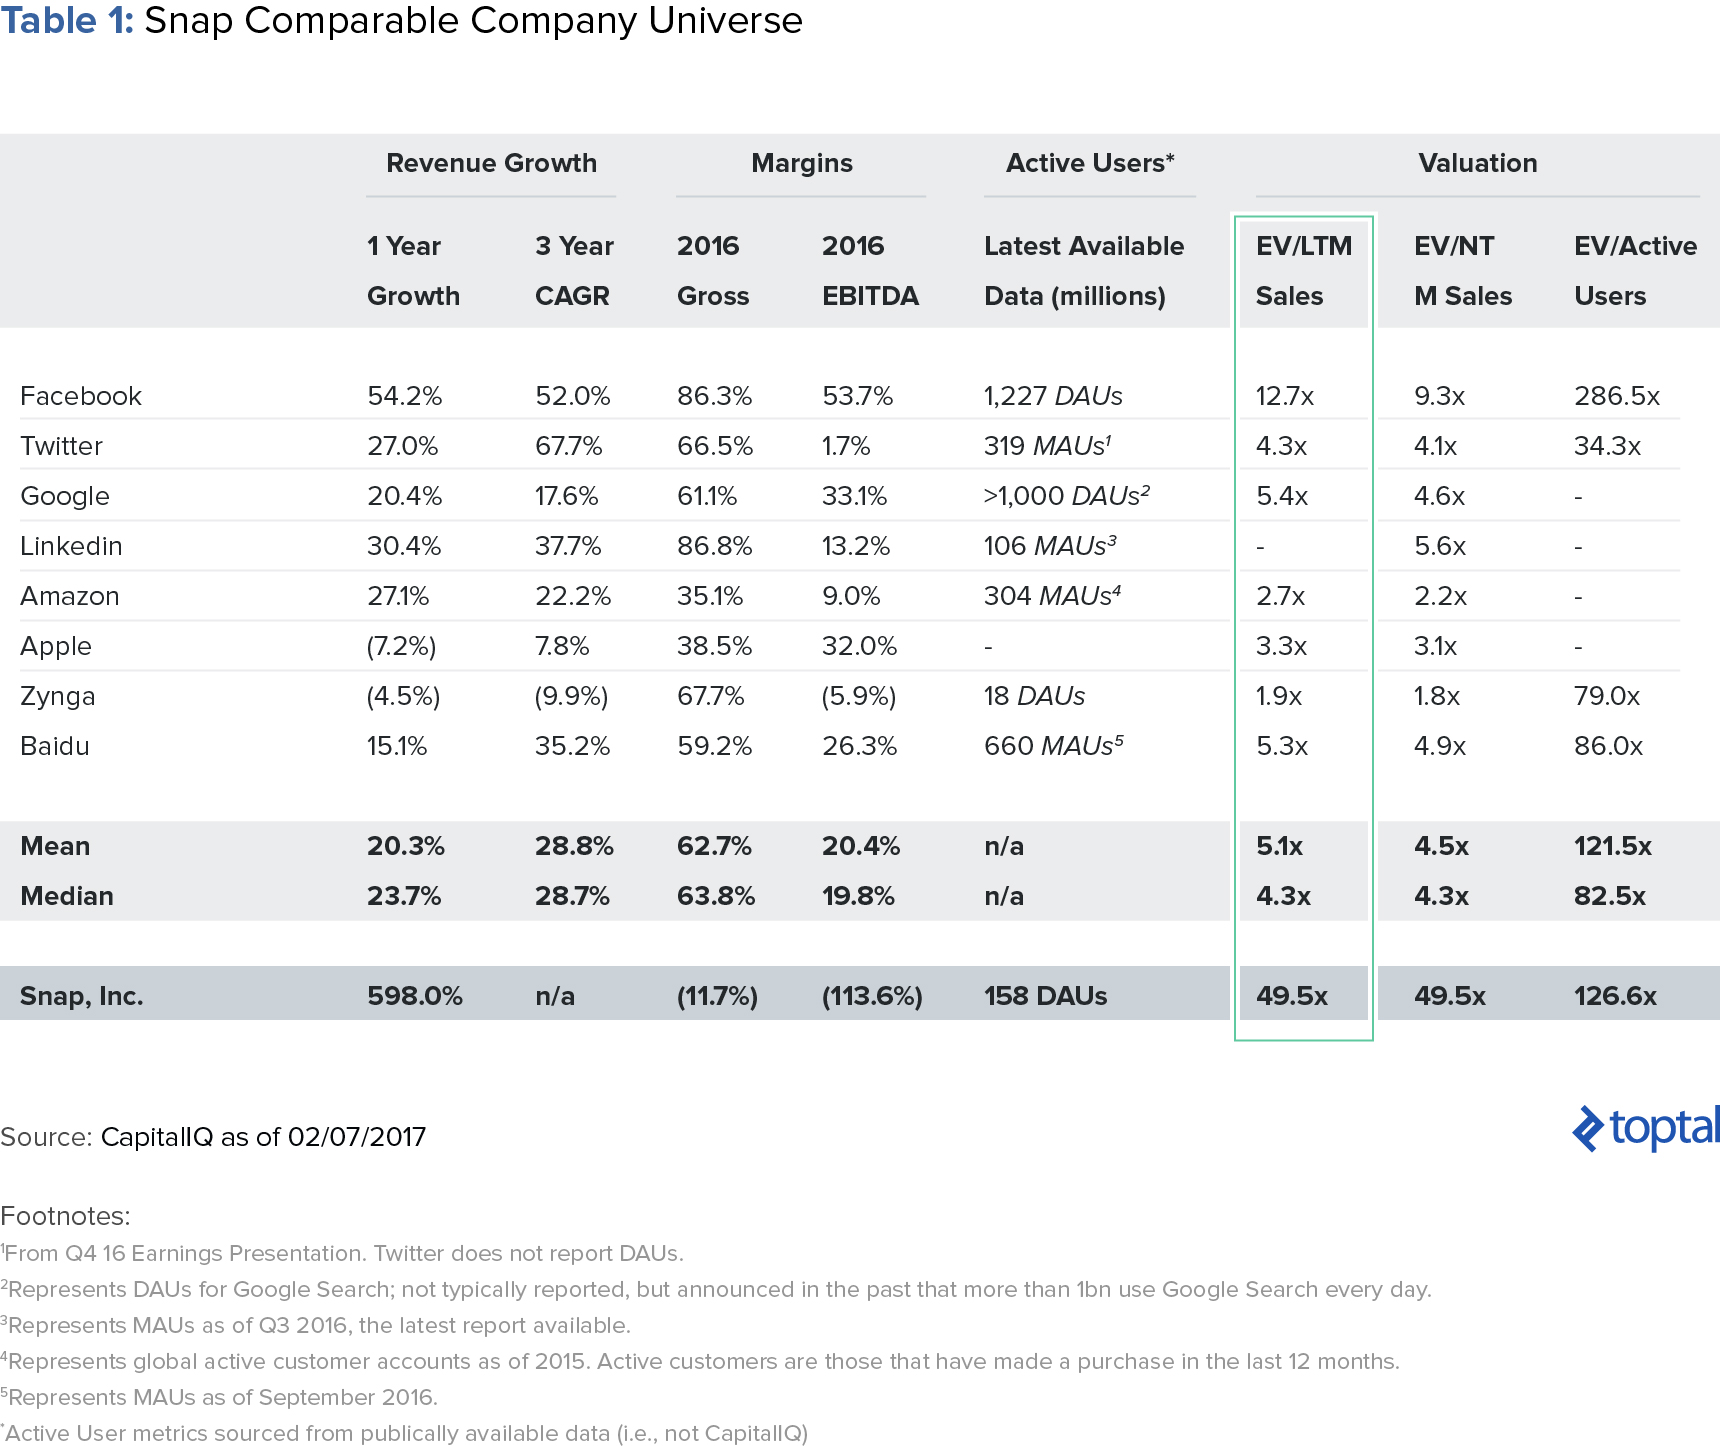Click the Toptal logo
Image resolution: width=1720 pixels, height=1446 pixels.
[1646, 1128]
